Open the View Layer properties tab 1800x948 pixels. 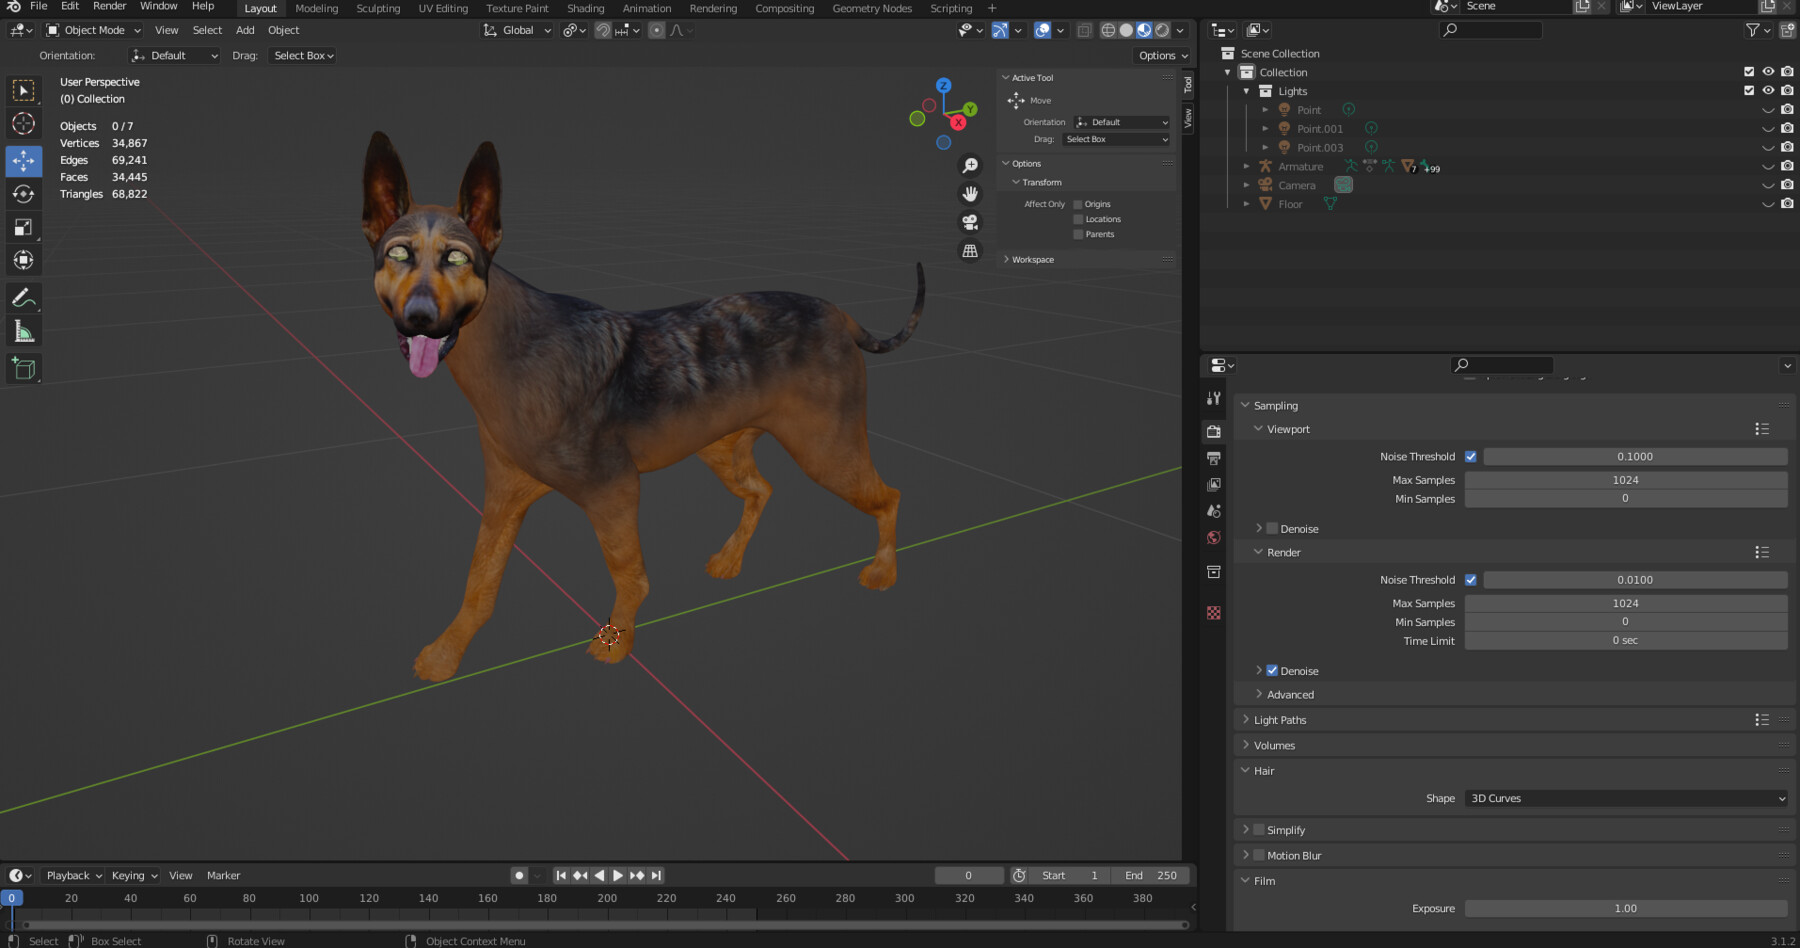pyautogui.click(x=1213, y=484)
